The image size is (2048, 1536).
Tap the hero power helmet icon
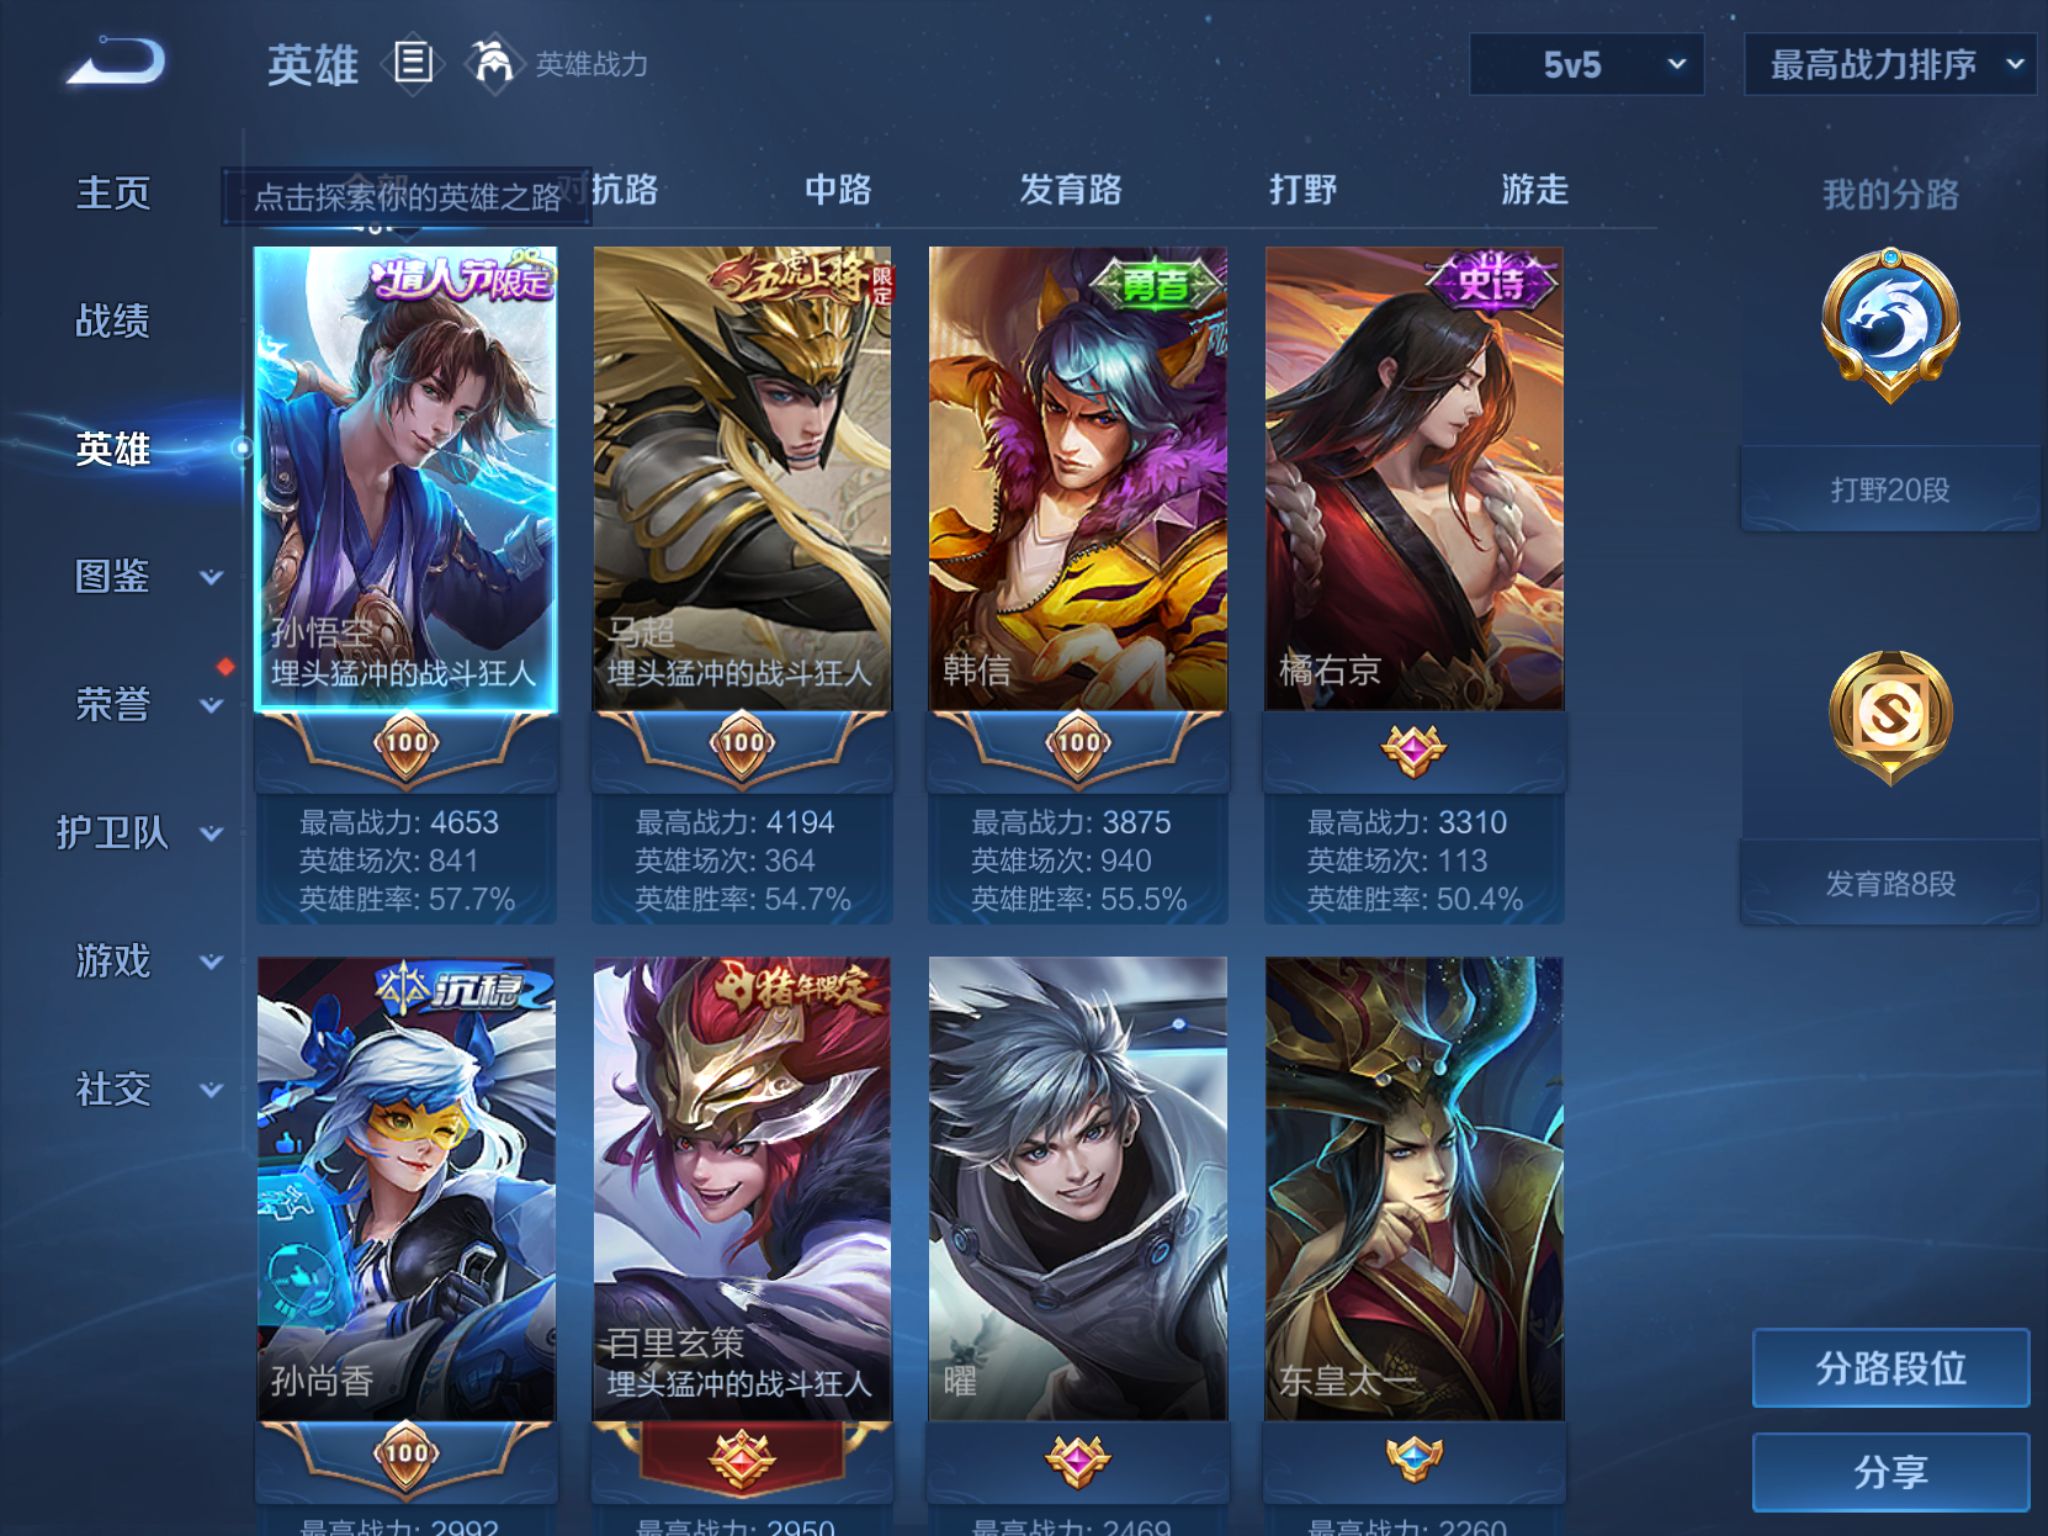[490, 64]
